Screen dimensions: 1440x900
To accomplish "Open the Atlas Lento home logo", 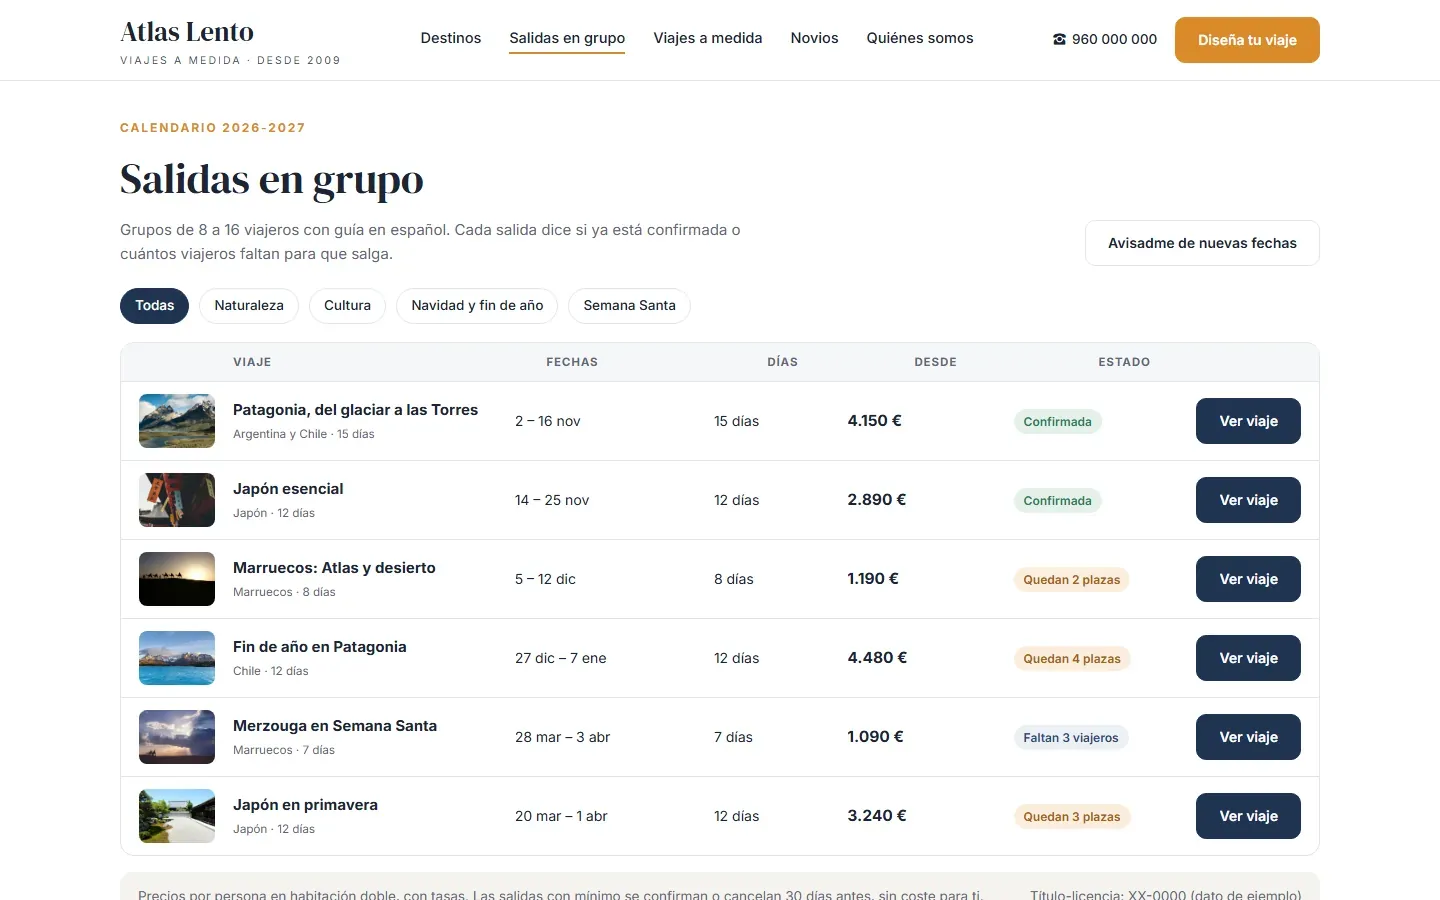I will pos(230,43).
